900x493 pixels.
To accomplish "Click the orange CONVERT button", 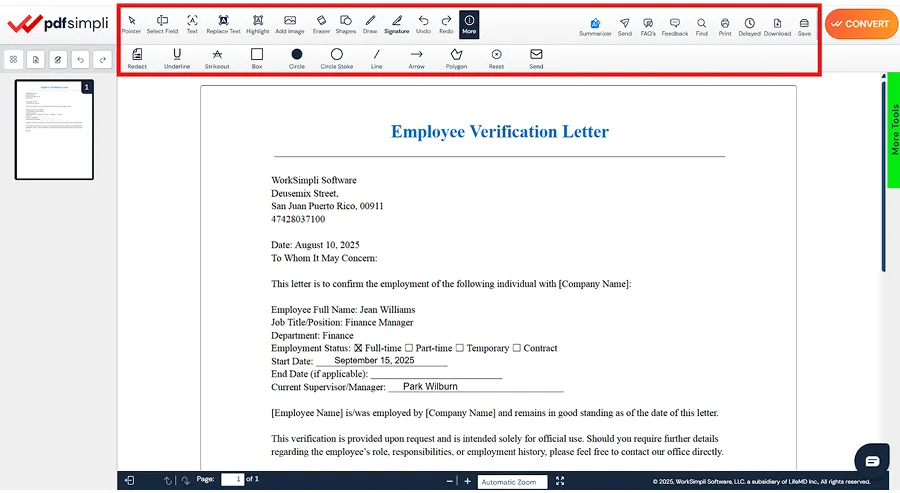I will (x=861, y=23).
